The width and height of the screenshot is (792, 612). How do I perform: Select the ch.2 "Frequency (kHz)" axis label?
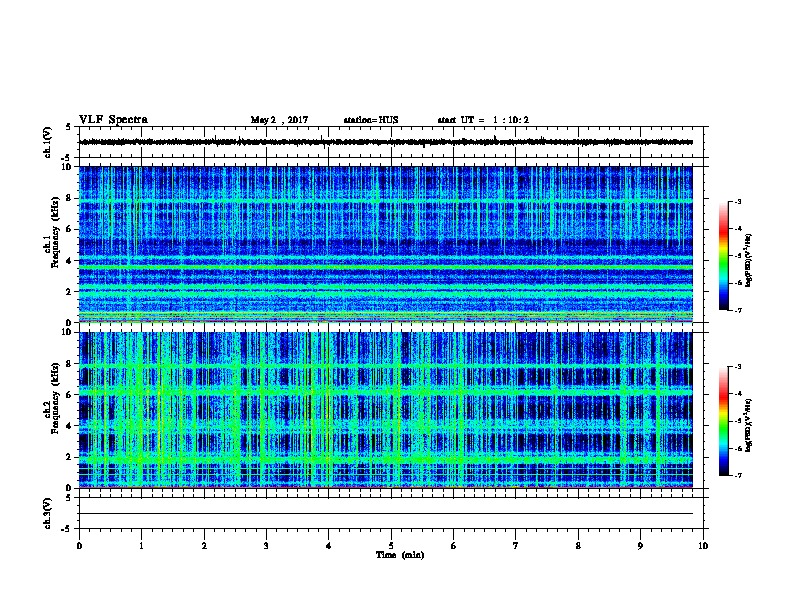pos(55,398)
